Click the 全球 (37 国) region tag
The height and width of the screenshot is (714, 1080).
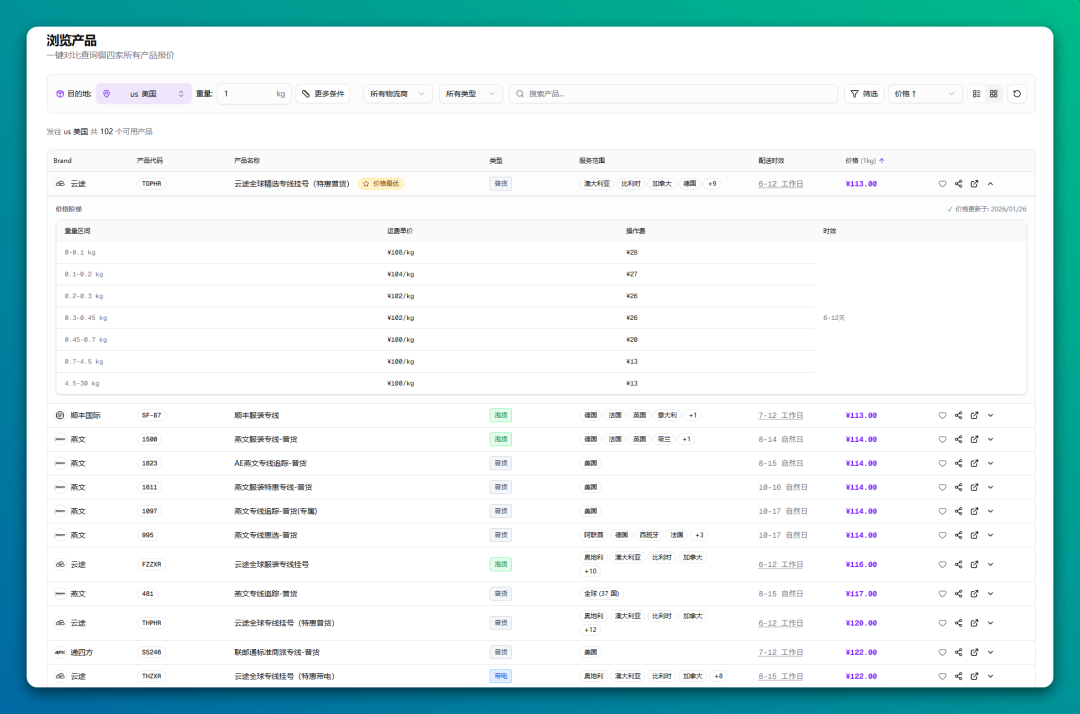601,594
